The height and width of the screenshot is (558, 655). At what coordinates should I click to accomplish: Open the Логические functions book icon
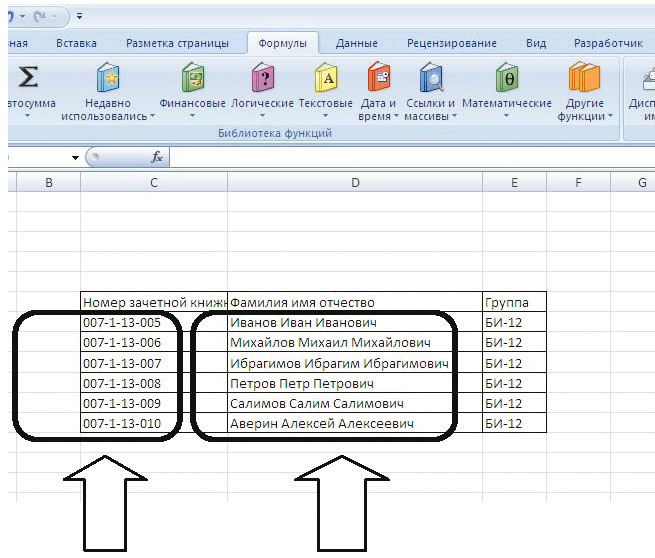tap(262, 77)
